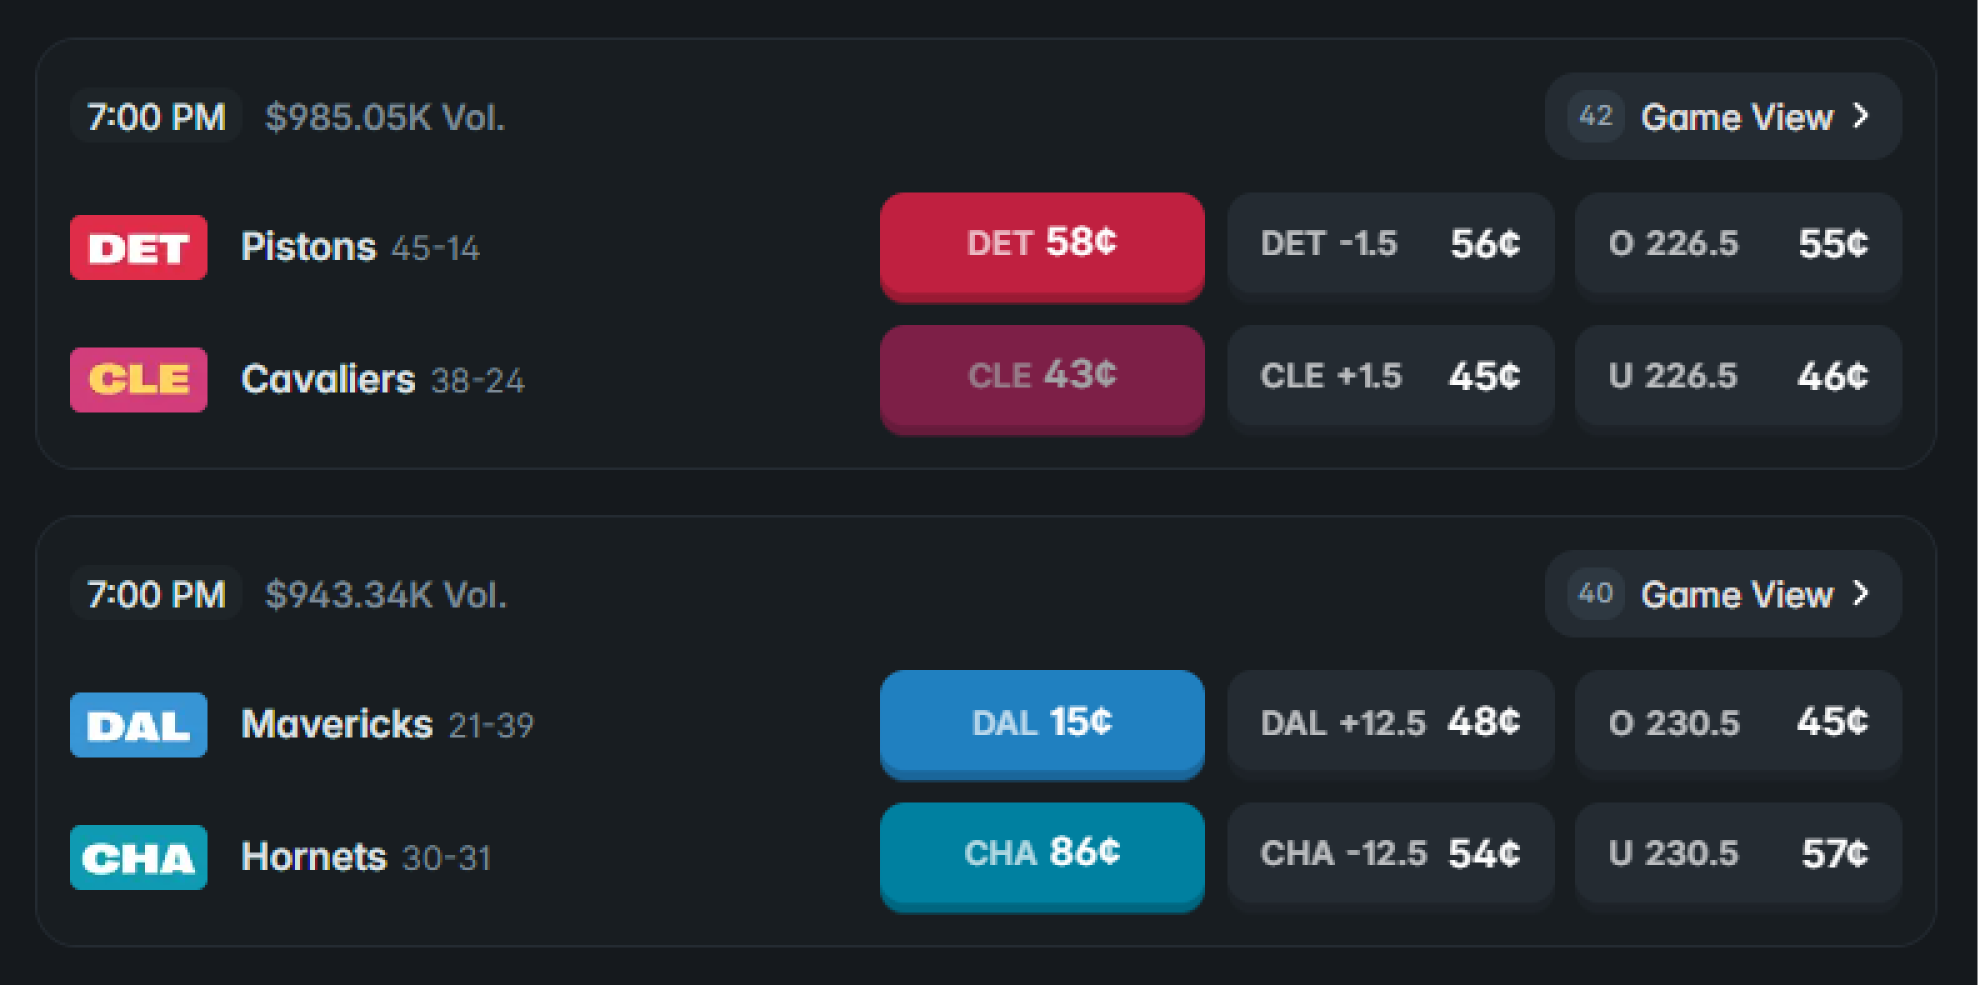Click the 7:00 PM badge on Pistons game
The image size is (1978, 985).
[x=155, y=116]
